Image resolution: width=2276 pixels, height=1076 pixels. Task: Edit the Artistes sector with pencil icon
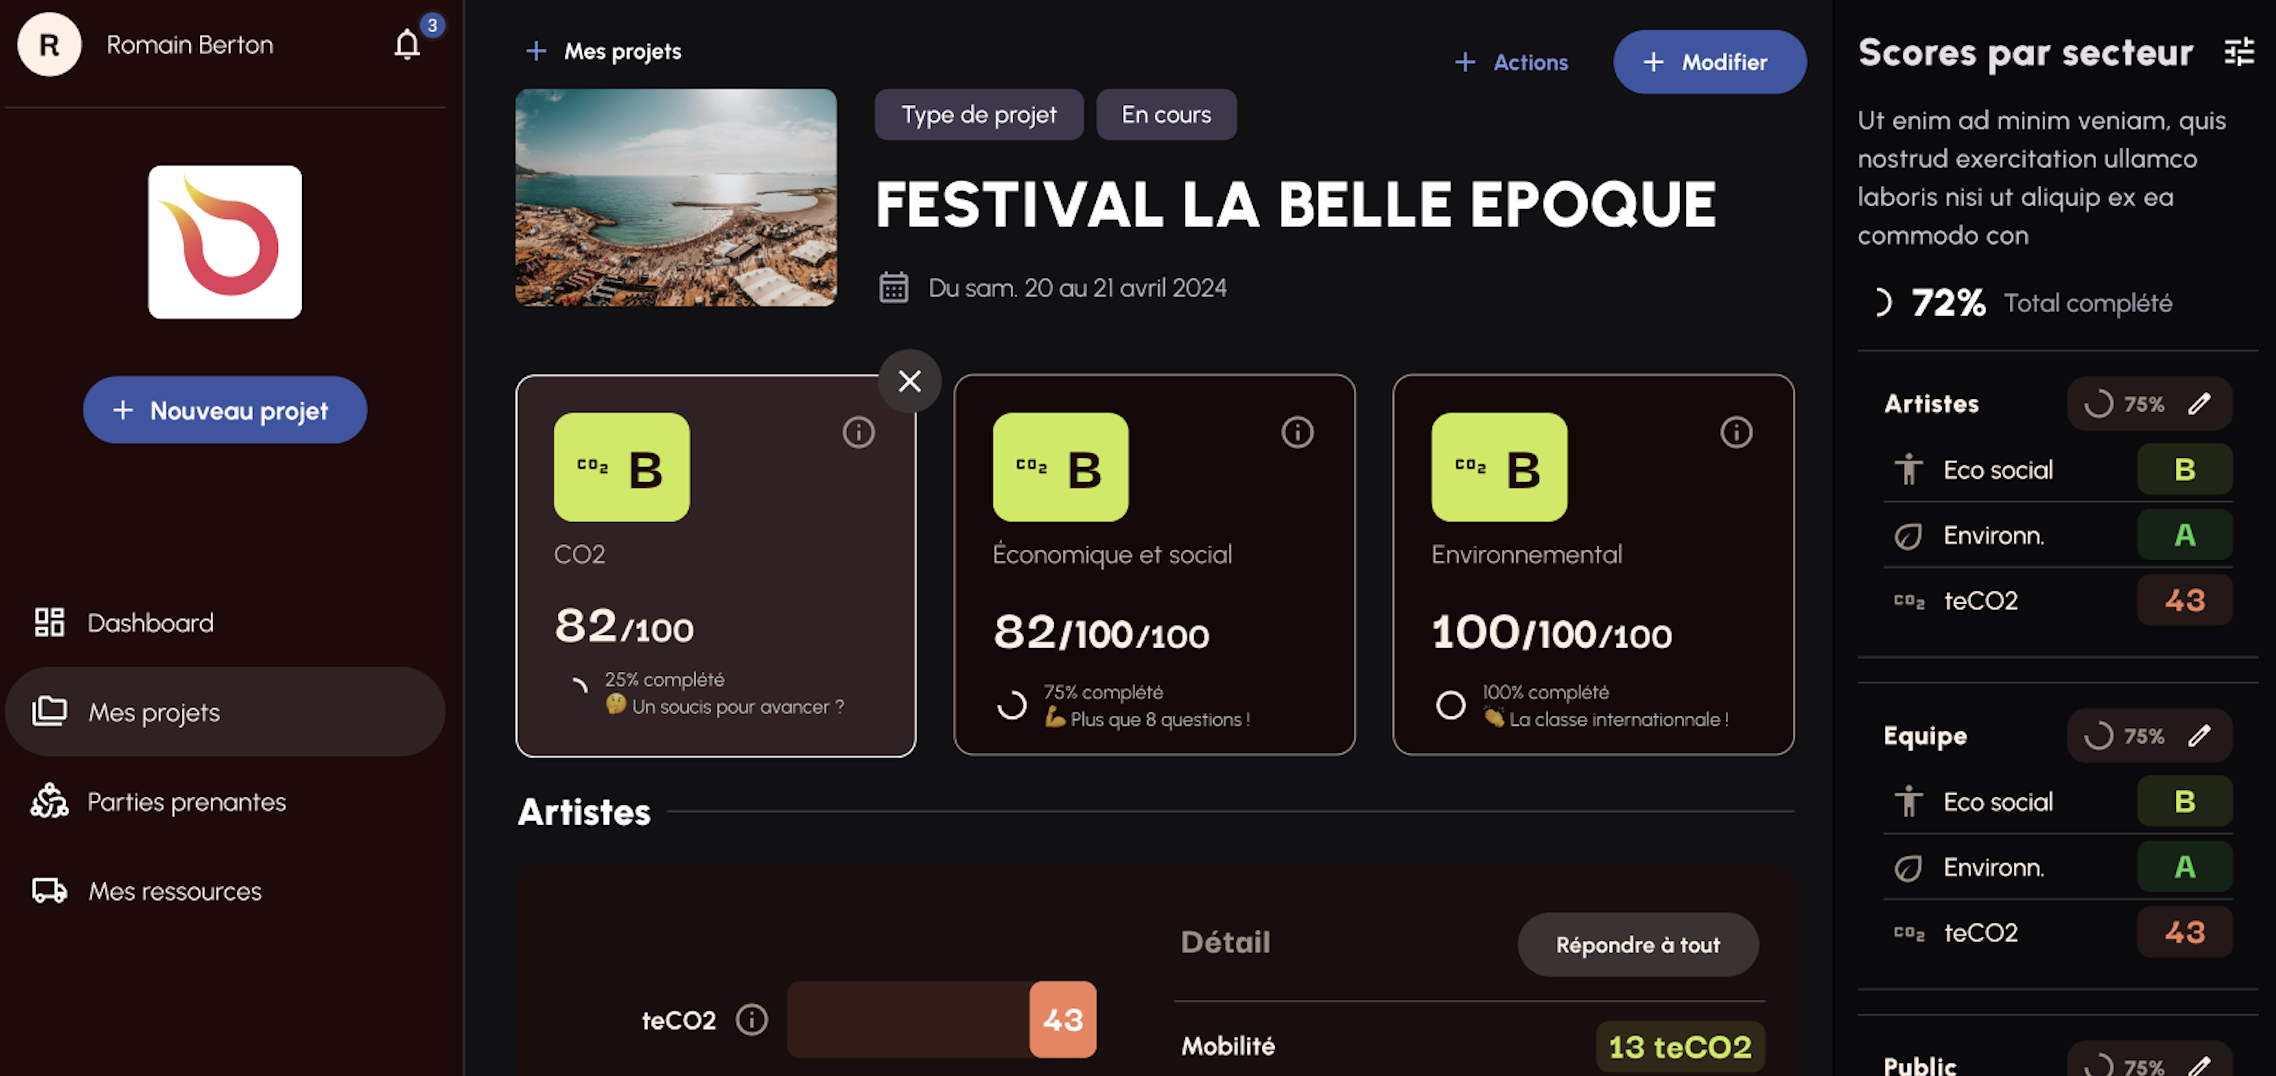click(2199, 404)
